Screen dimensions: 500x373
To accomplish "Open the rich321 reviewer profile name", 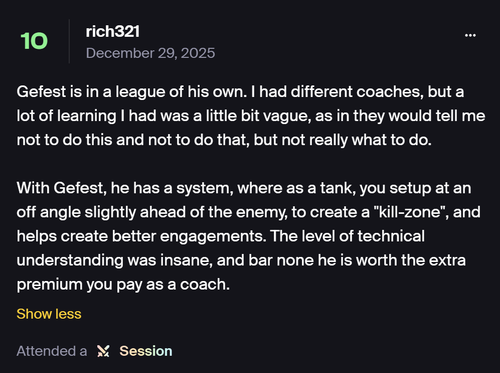I will click(113, 32).
